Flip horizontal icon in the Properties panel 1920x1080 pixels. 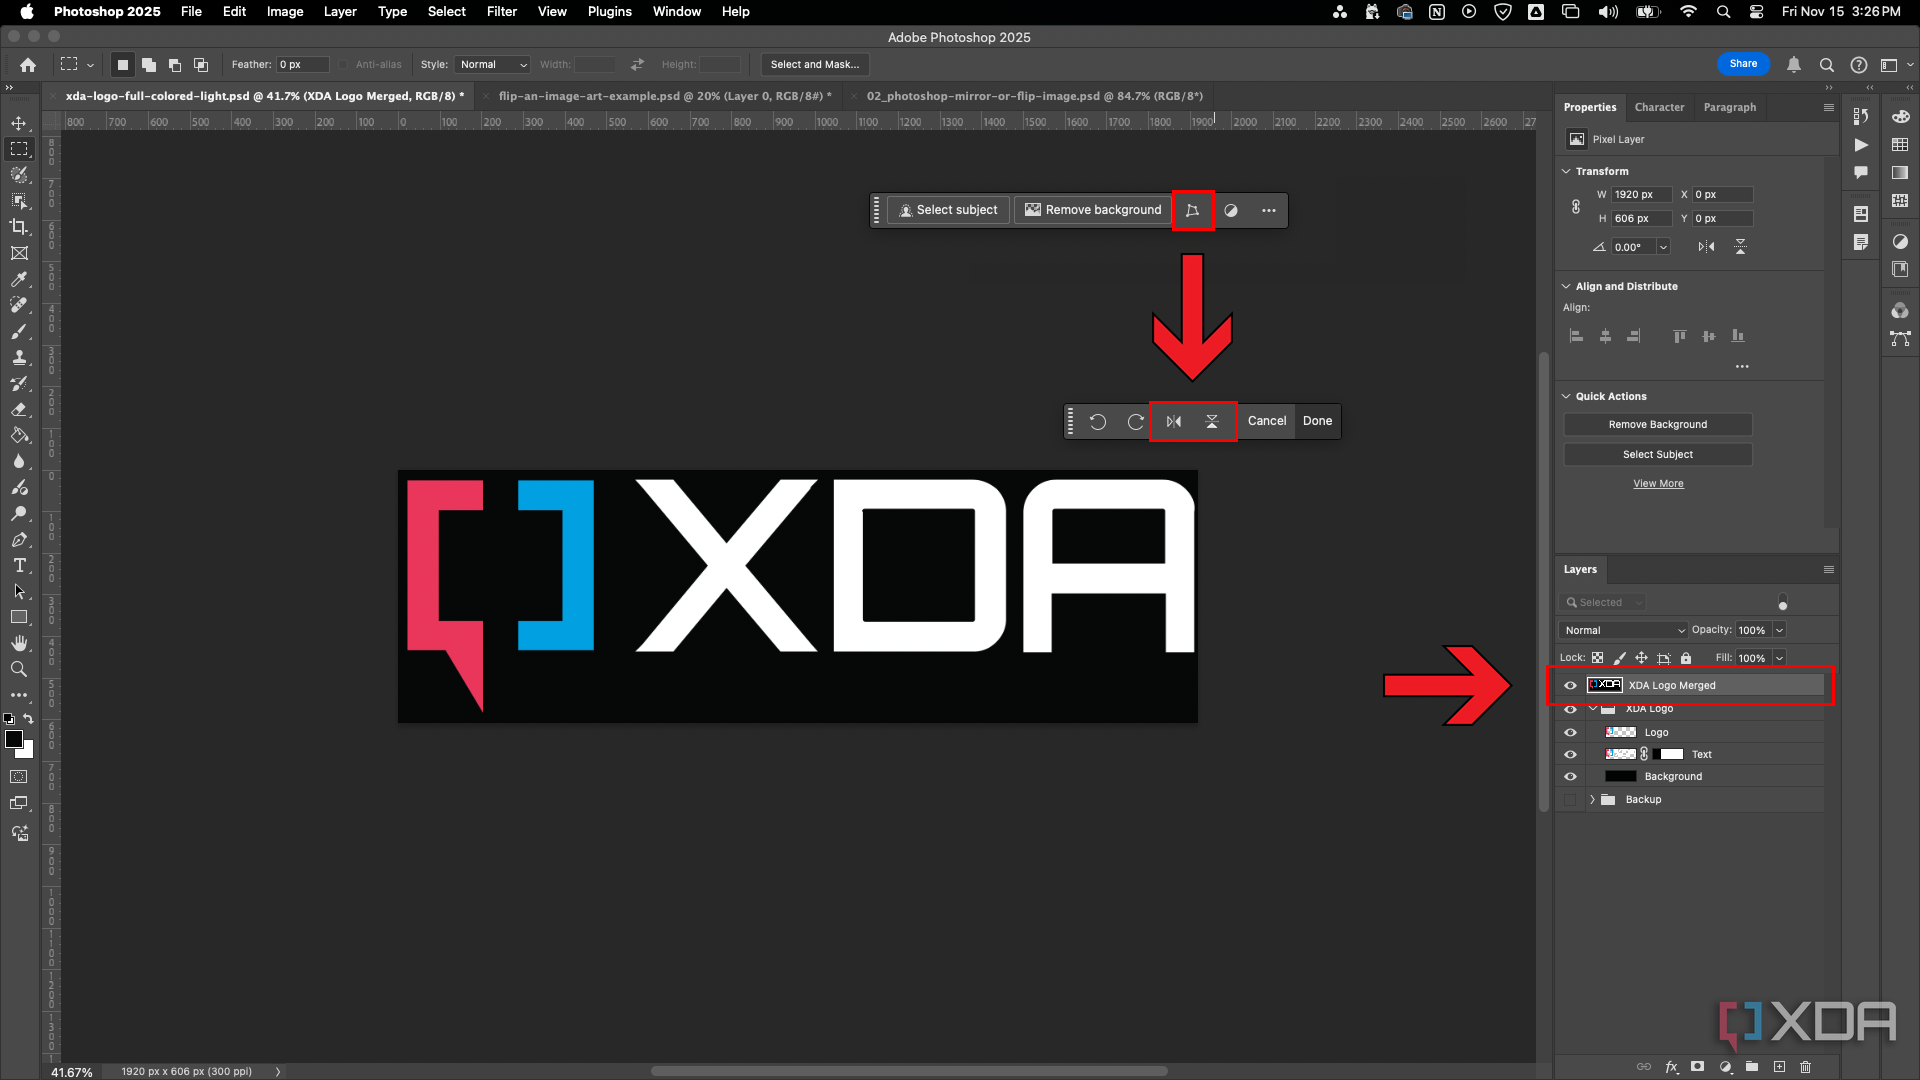tap(1707, 247)
